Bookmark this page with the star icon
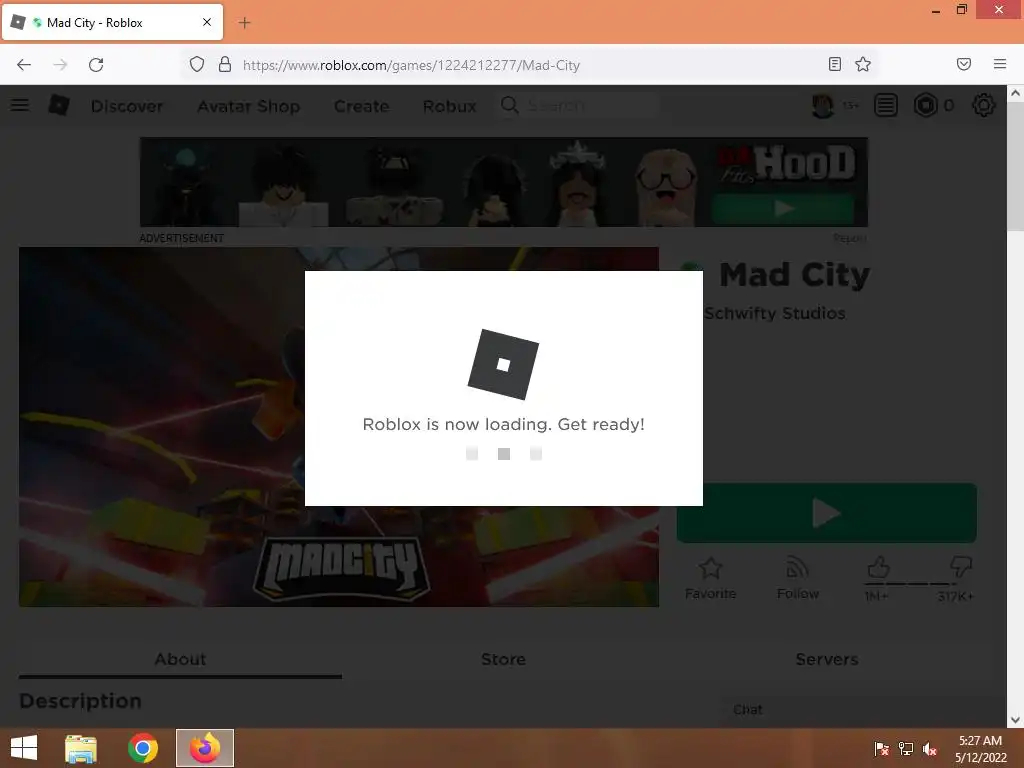Viewport: 1024px width, 768px height. [863, 64]
